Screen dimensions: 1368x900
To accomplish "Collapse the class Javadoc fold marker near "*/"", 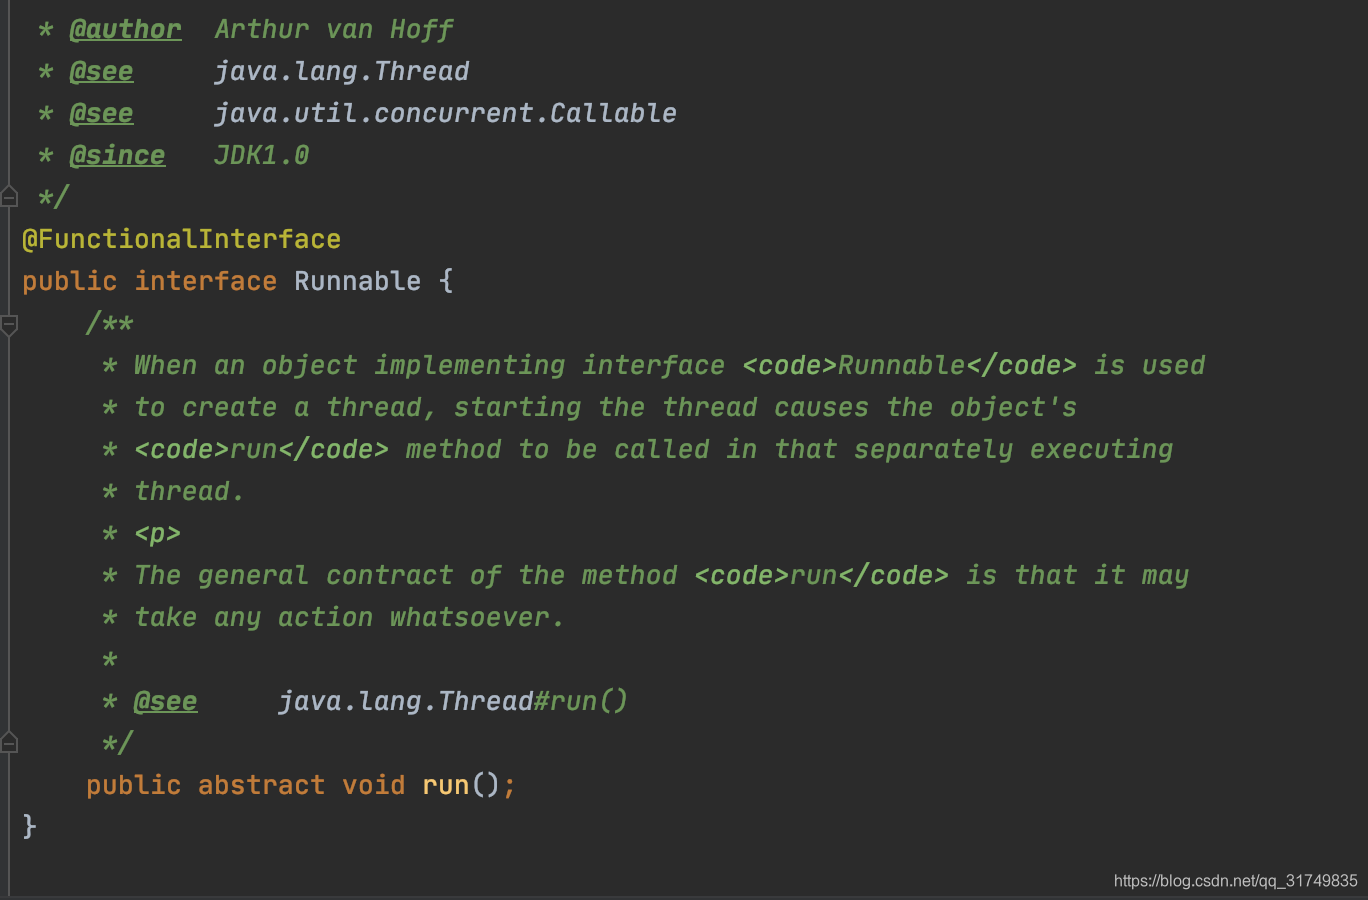I will (9, 196).
